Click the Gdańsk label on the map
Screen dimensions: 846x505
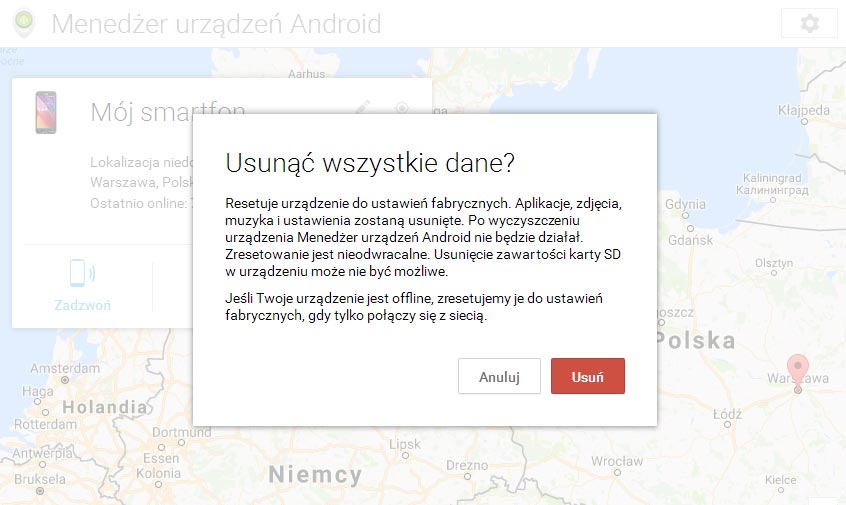tap(691, 241)
